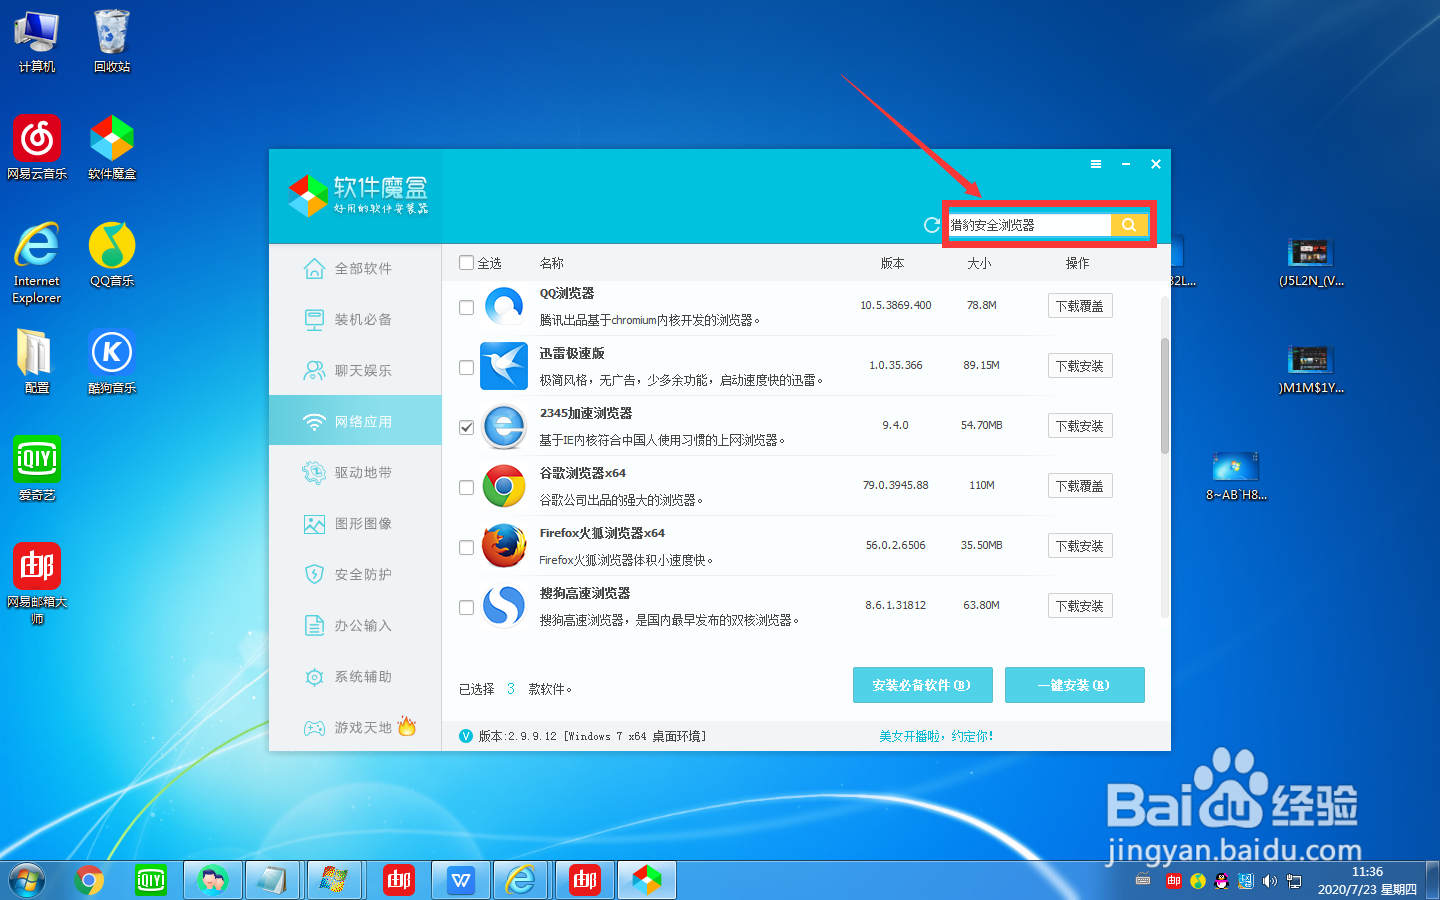1440x900 pixels.
Task: Open the 办公输入 category
Action: (x=355, y=626)
